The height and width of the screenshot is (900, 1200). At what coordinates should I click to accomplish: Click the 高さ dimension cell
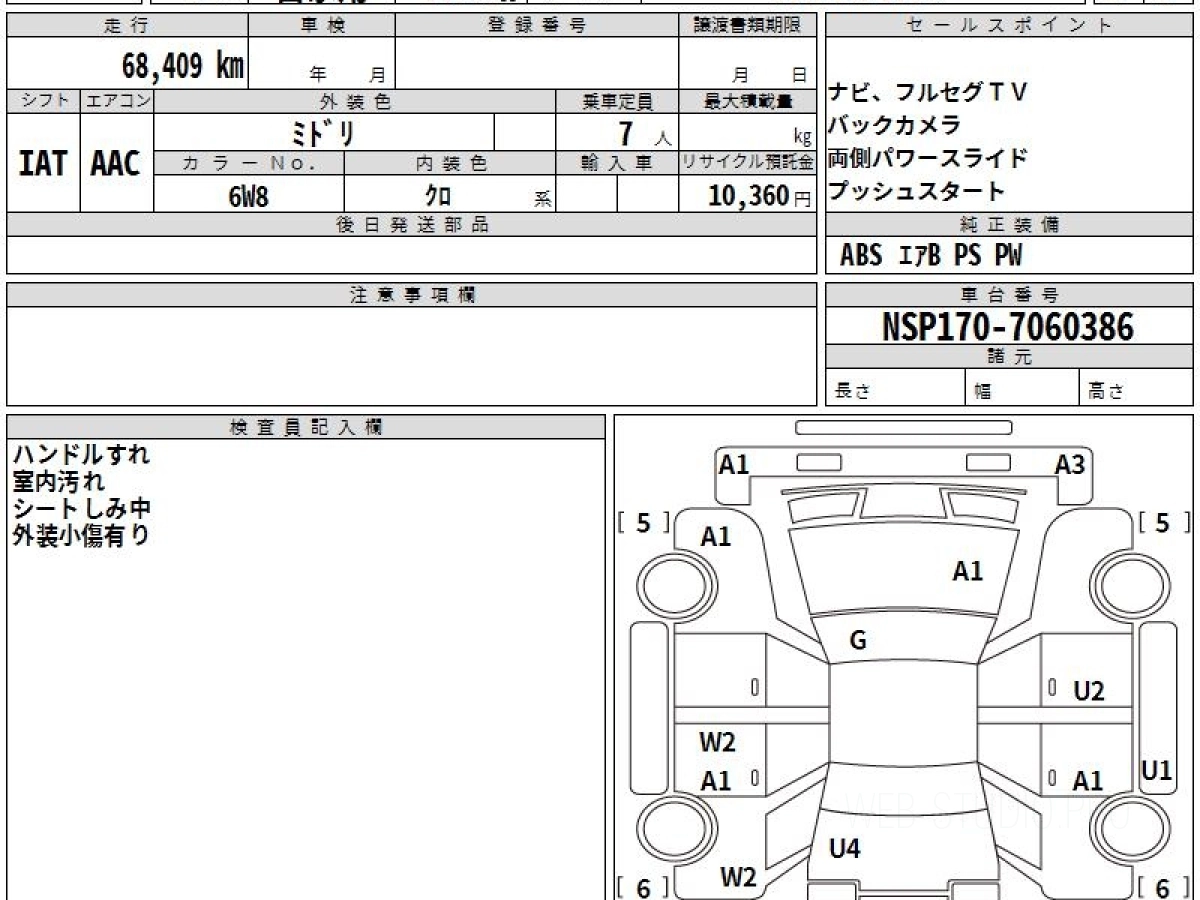point(1136,389)
